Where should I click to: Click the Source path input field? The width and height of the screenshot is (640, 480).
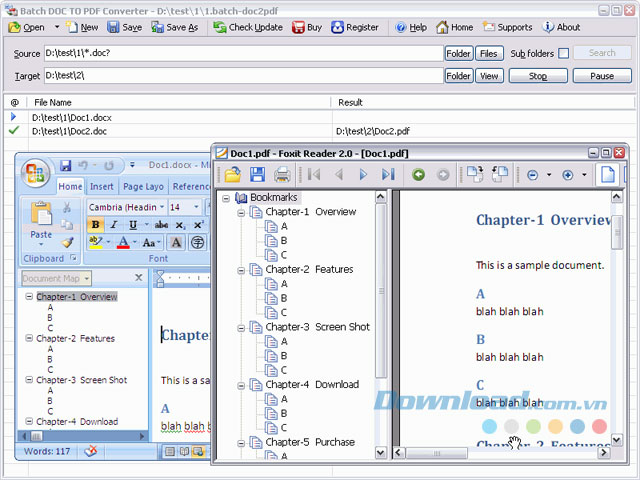[244, 53]
